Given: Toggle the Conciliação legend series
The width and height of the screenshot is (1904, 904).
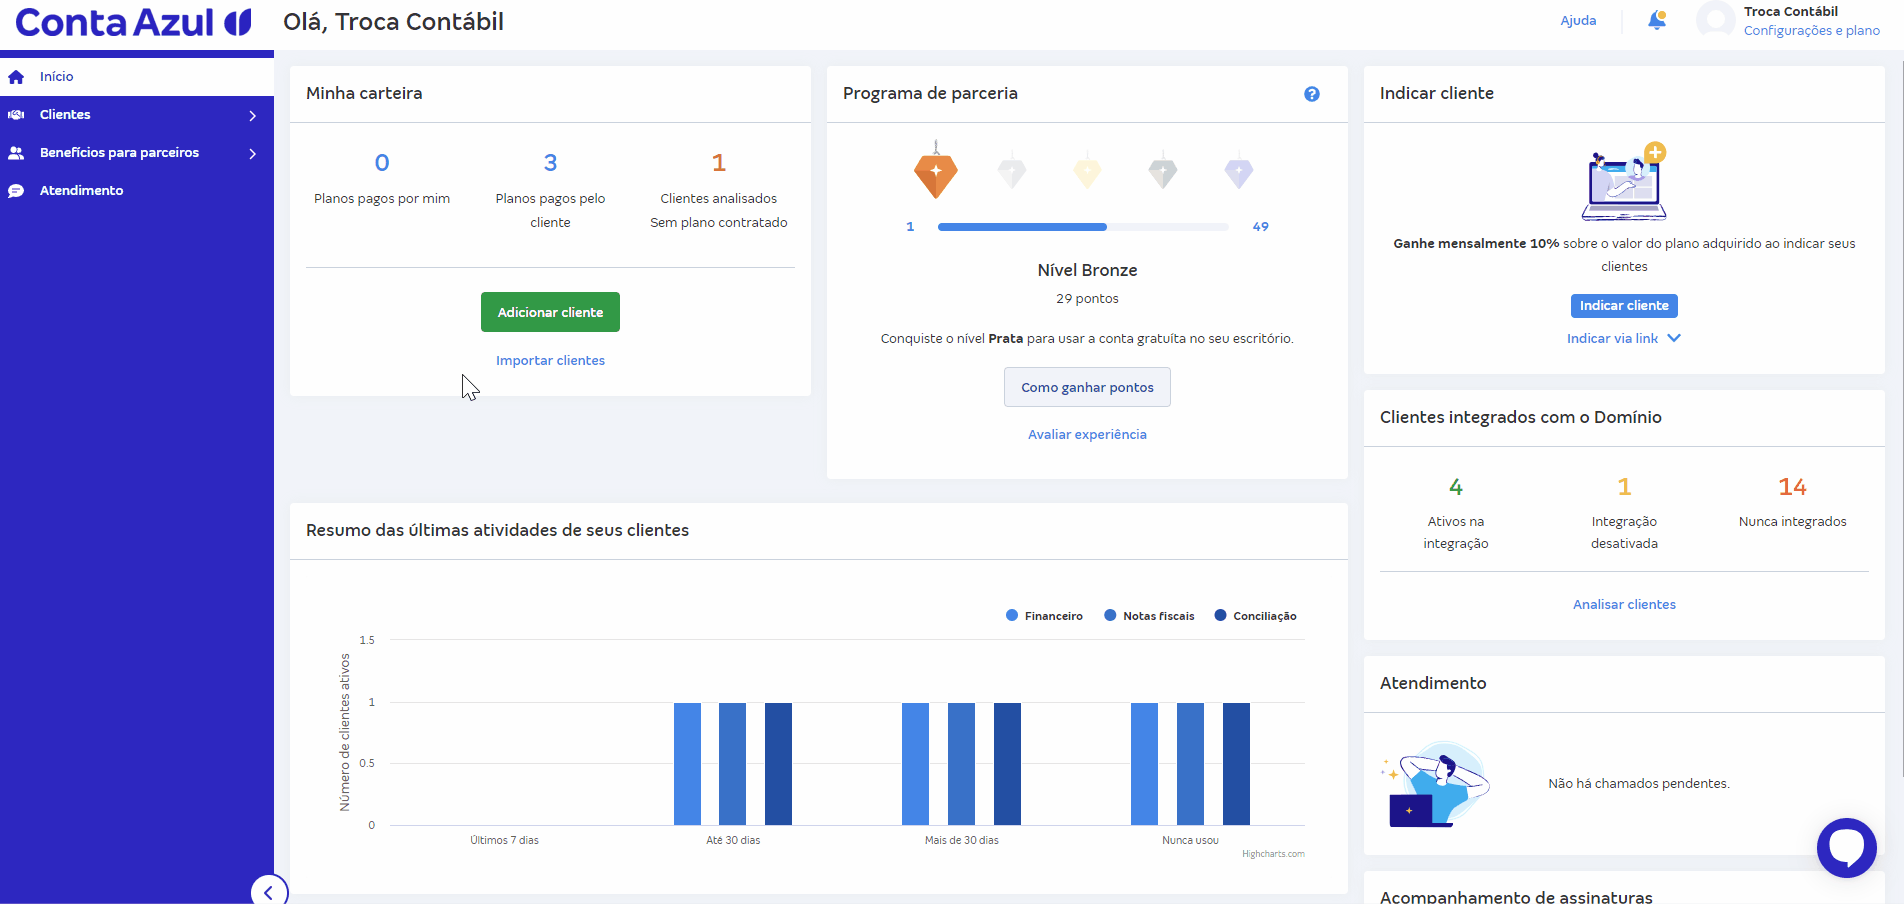Looking at the screenshot, I should 1255,616.
